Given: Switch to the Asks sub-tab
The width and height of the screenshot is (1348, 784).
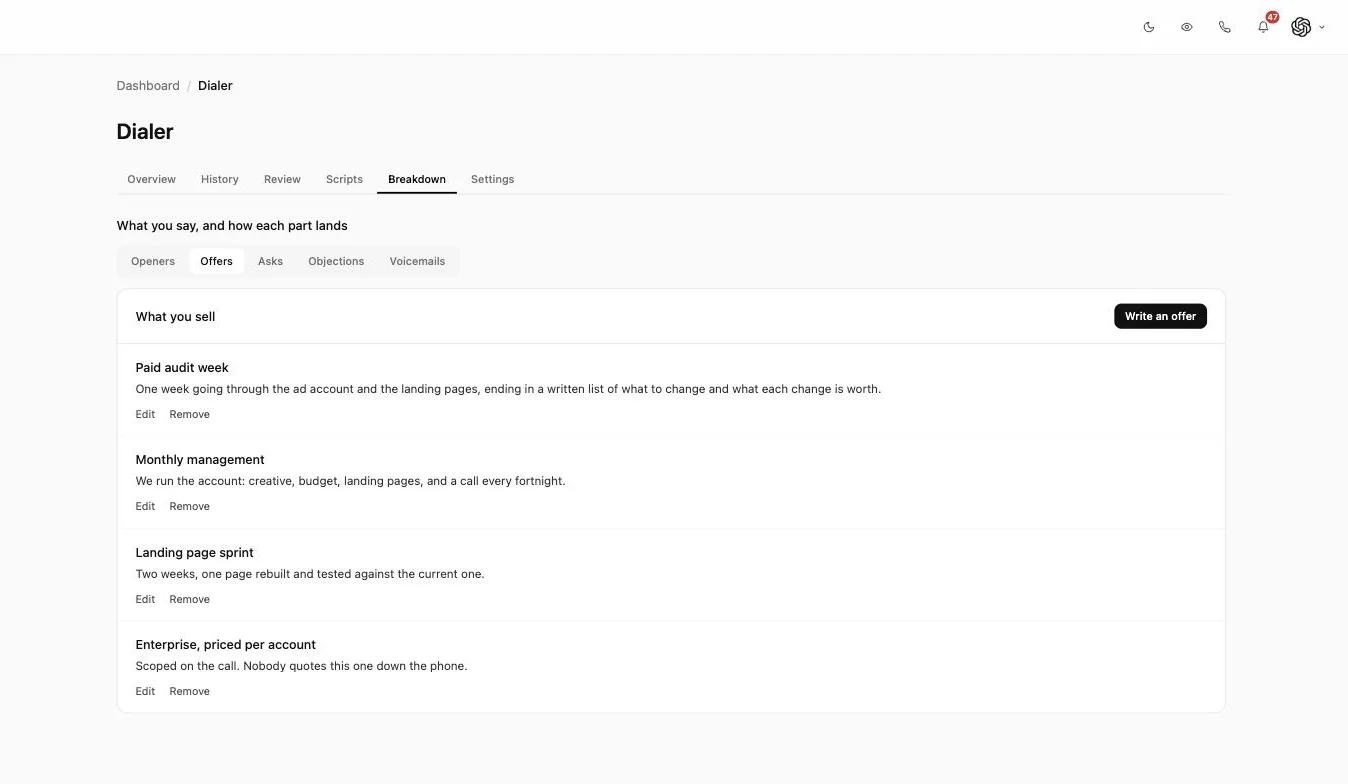Looking at the screenshot, I should click(270, 261).
